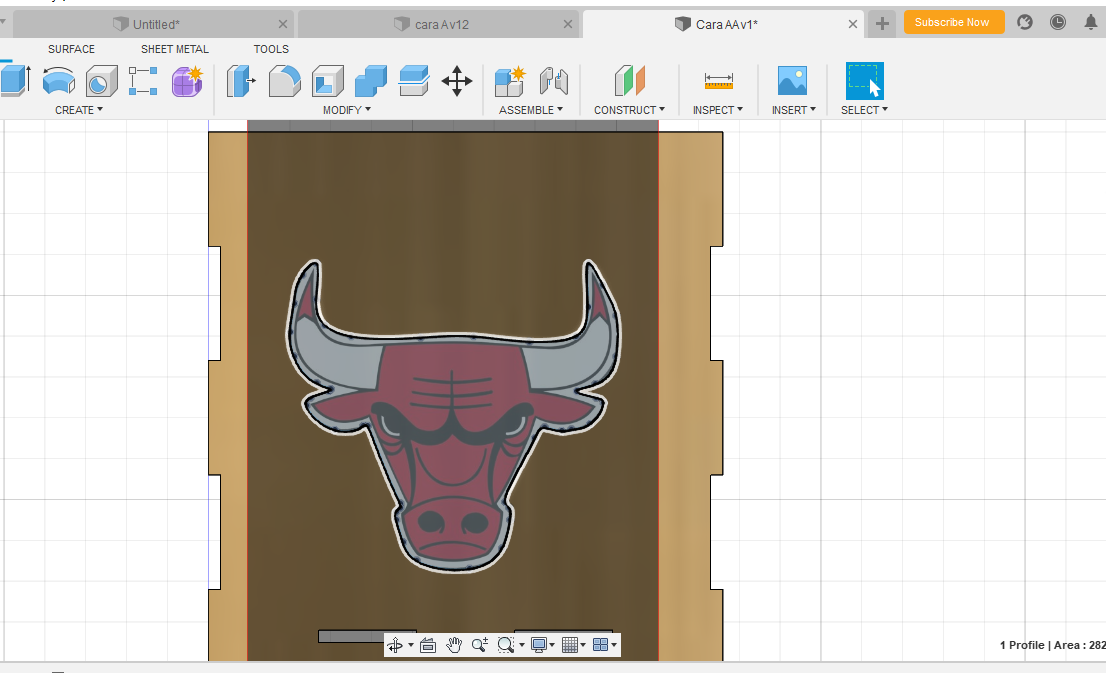Click the Offset Plane icon above CONSTRUCT
This screenshot has height=673, width=1106.
pos(630,81)
